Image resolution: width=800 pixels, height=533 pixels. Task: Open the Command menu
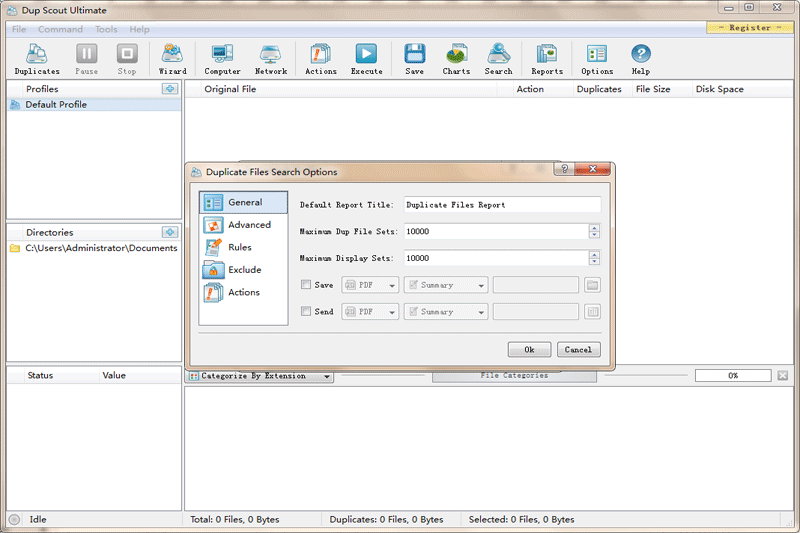coord(60,30)
